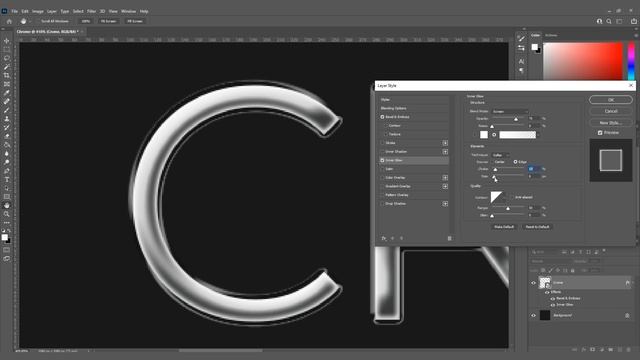The height and width of the screenshot is (360, 640).
Task: Click OK in Layer Style dialog
Action: pyautogui.click(x=611, y=100)
